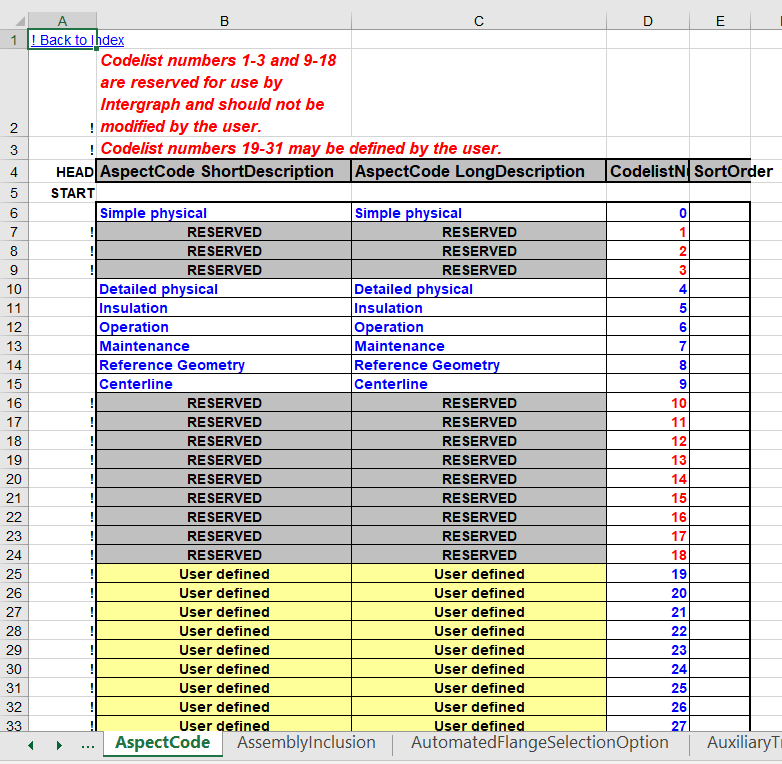This screenshot has width=782, height=764.
Task: Select the Insulation cell in column B
Action: click(224, 308)
